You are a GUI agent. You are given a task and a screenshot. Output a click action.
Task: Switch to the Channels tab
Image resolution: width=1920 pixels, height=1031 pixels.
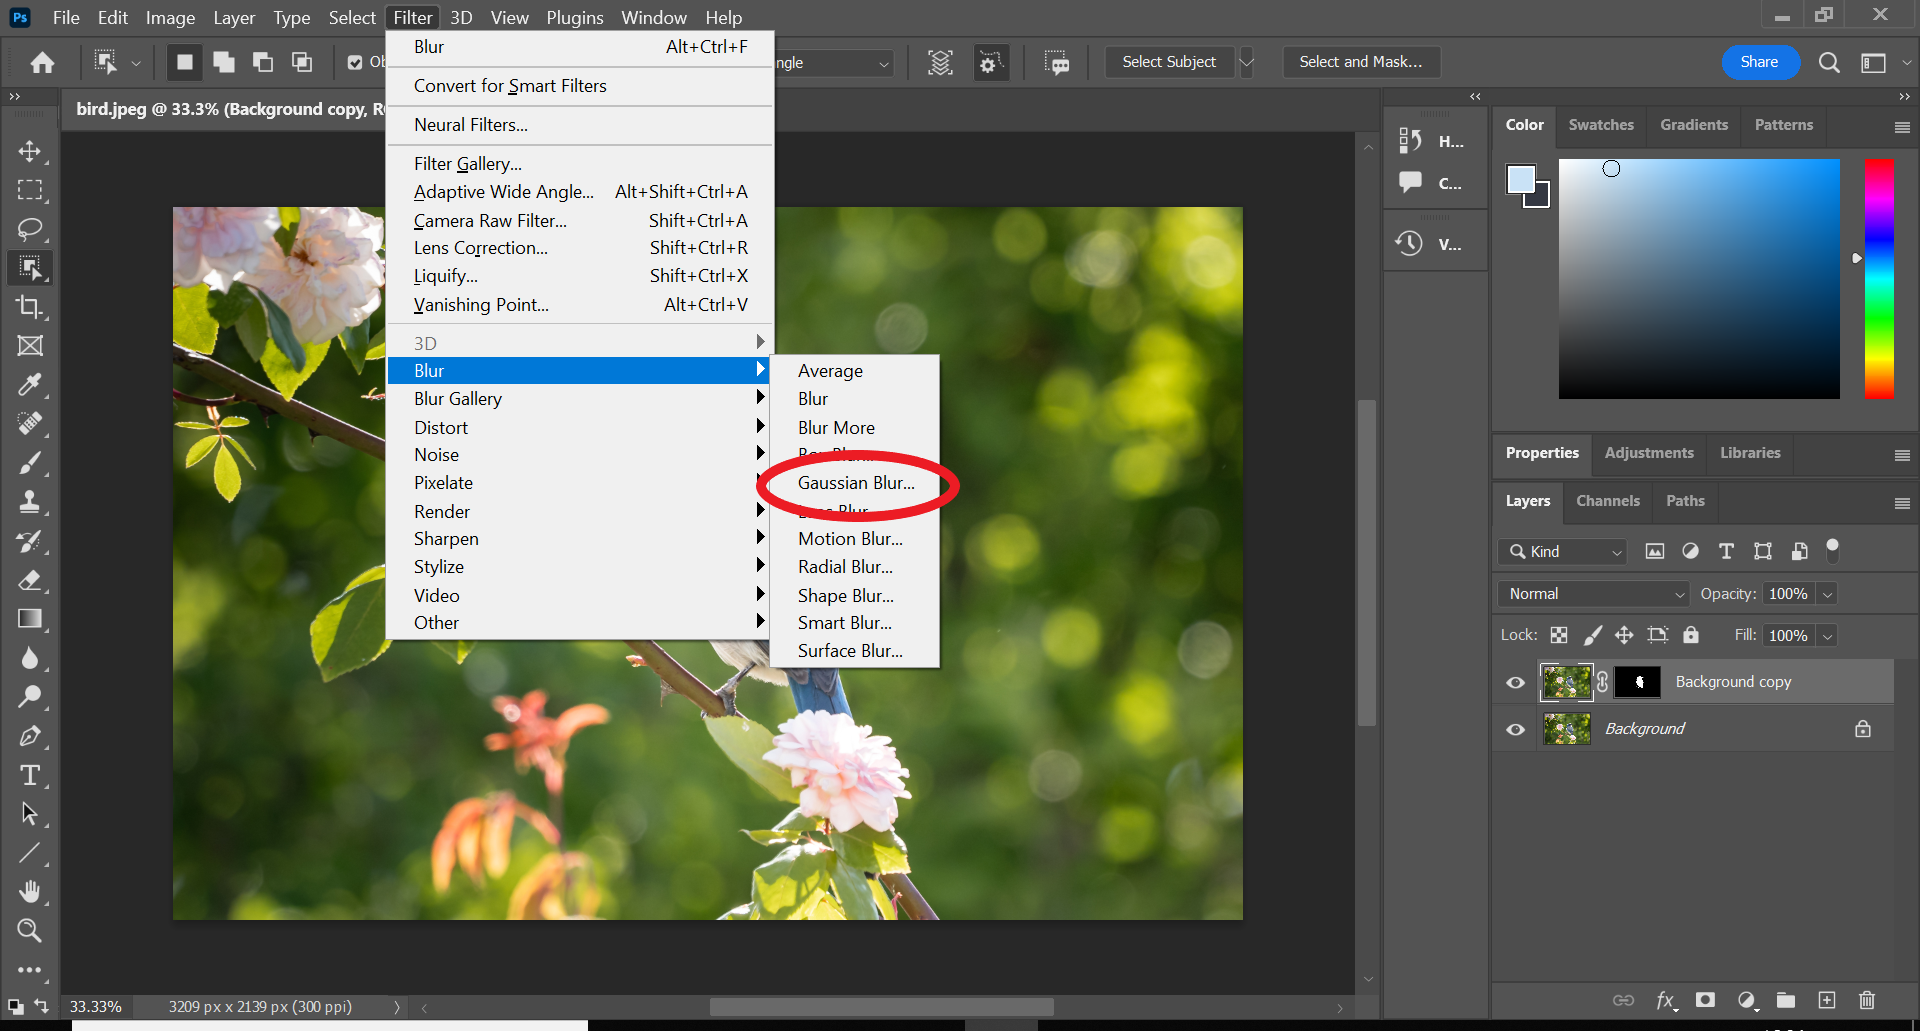tap(1608, 501)
